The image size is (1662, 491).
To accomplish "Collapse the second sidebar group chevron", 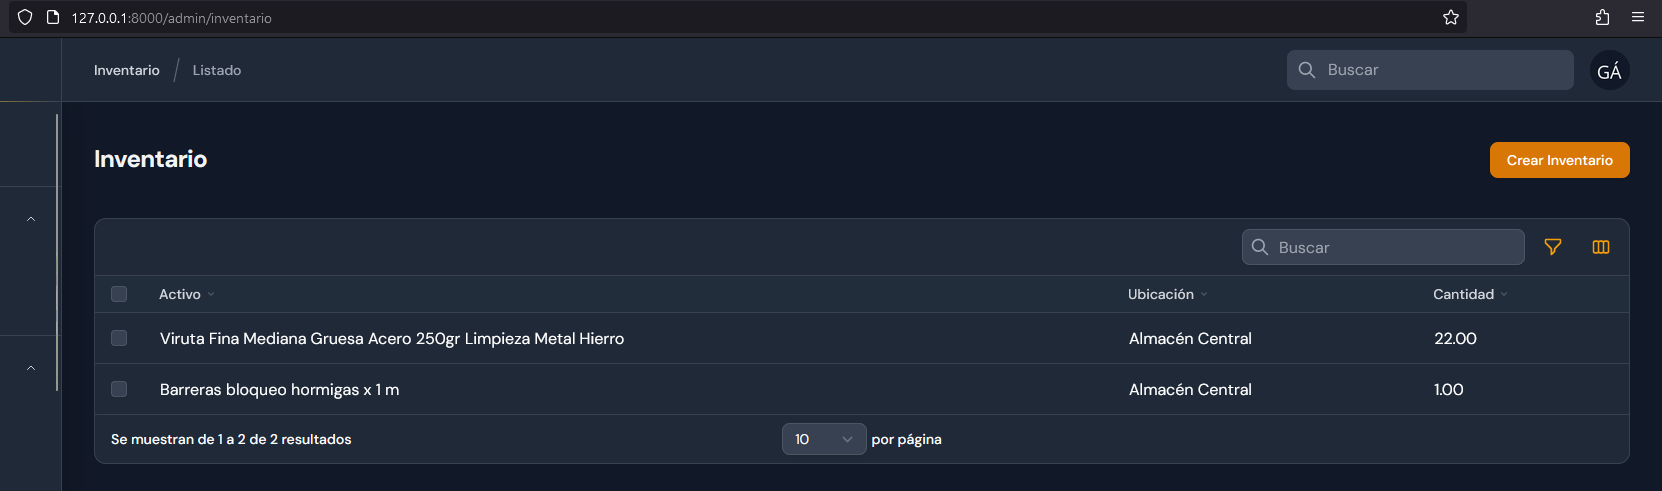I will pyautogui.click(x=31, y=368).
